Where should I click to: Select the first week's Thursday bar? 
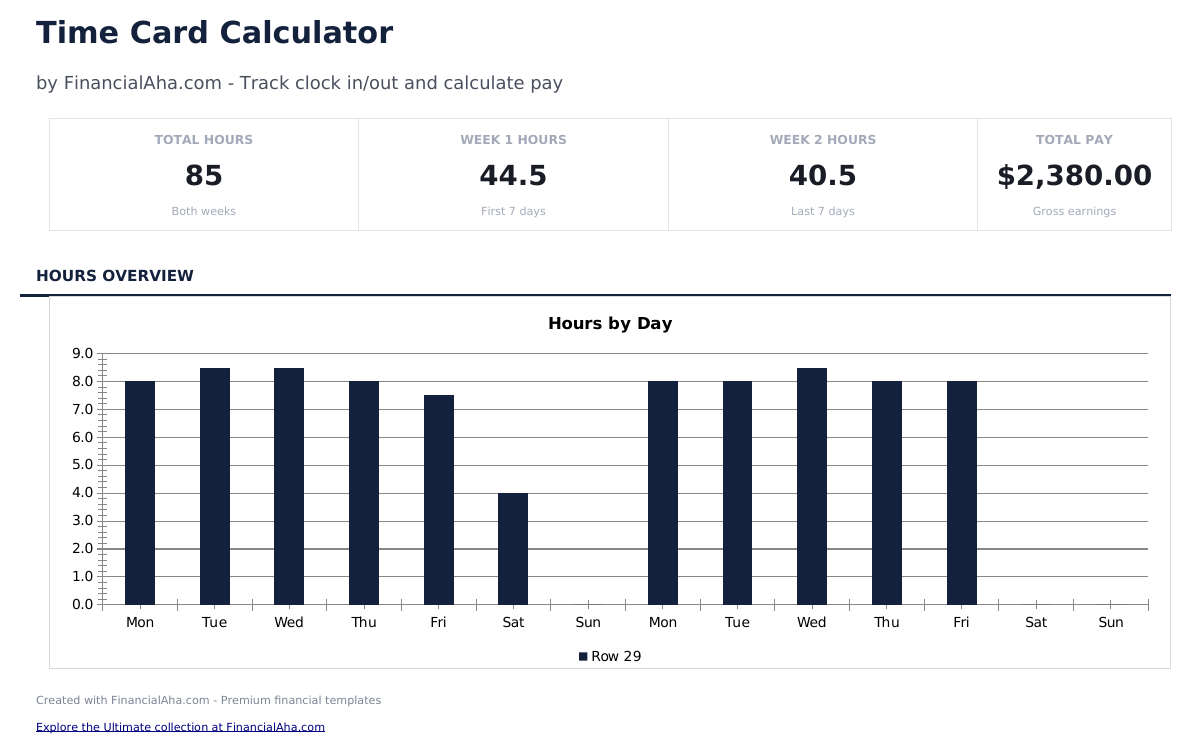pos(364,492)
